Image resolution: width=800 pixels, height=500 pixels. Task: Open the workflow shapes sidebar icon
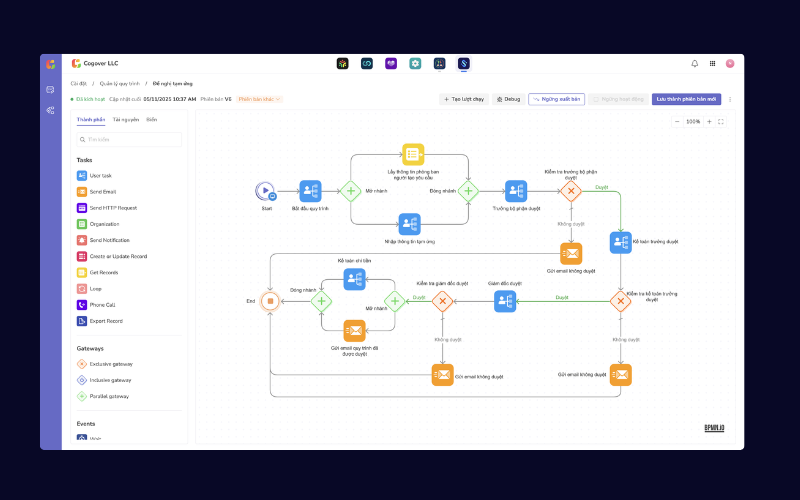click(50, 110)
